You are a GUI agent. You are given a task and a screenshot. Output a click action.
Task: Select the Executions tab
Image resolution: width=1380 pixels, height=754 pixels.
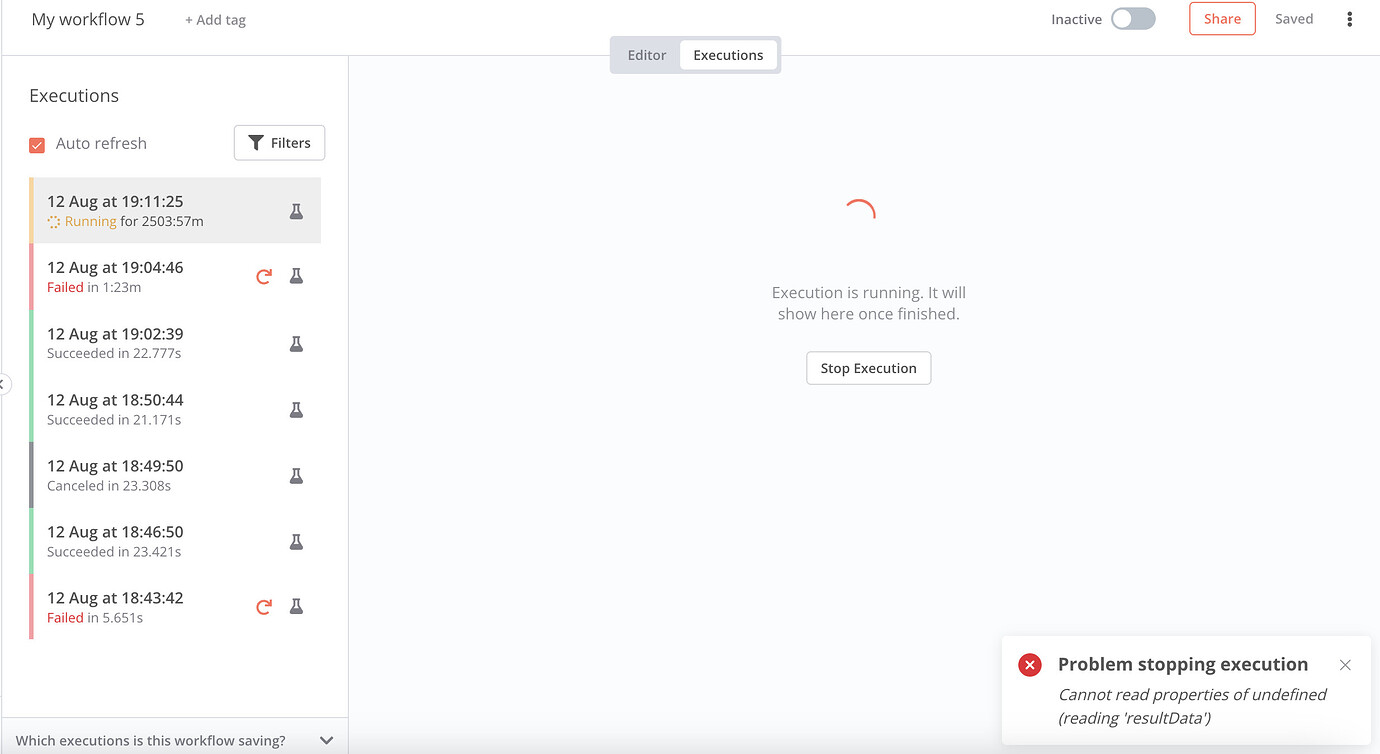point(729,55)
